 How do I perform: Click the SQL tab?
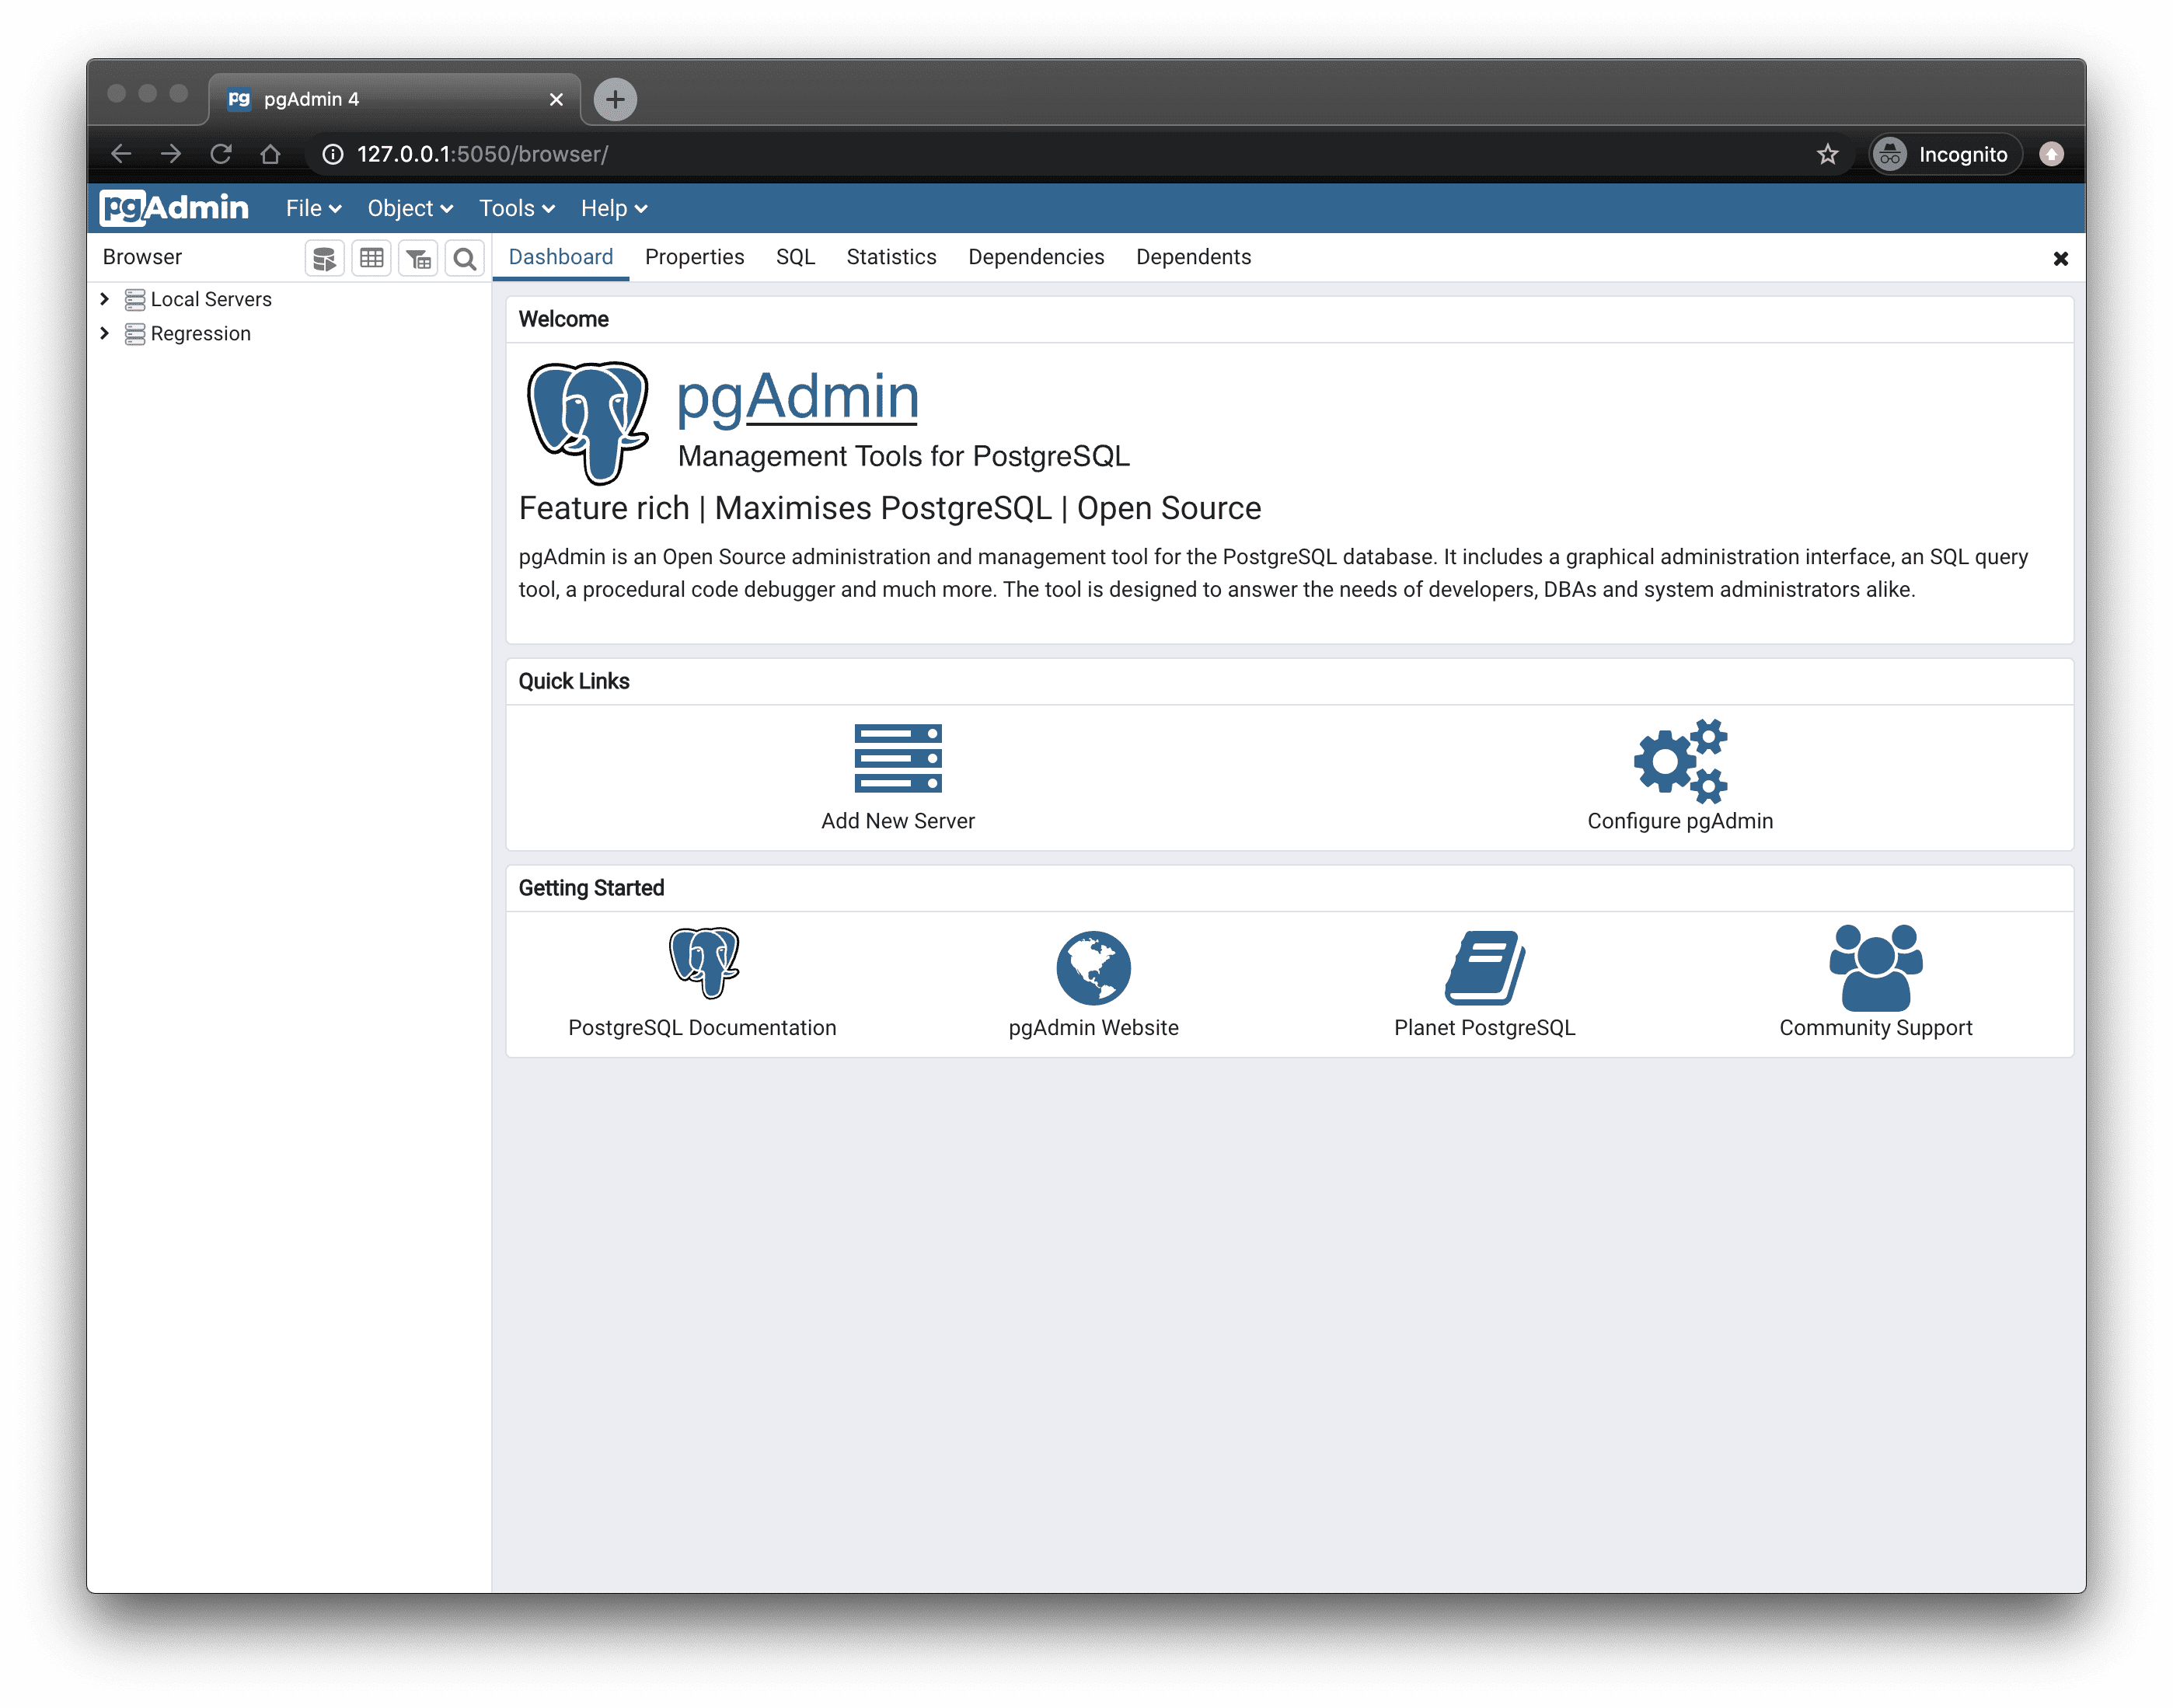click(x=796, y=257)
